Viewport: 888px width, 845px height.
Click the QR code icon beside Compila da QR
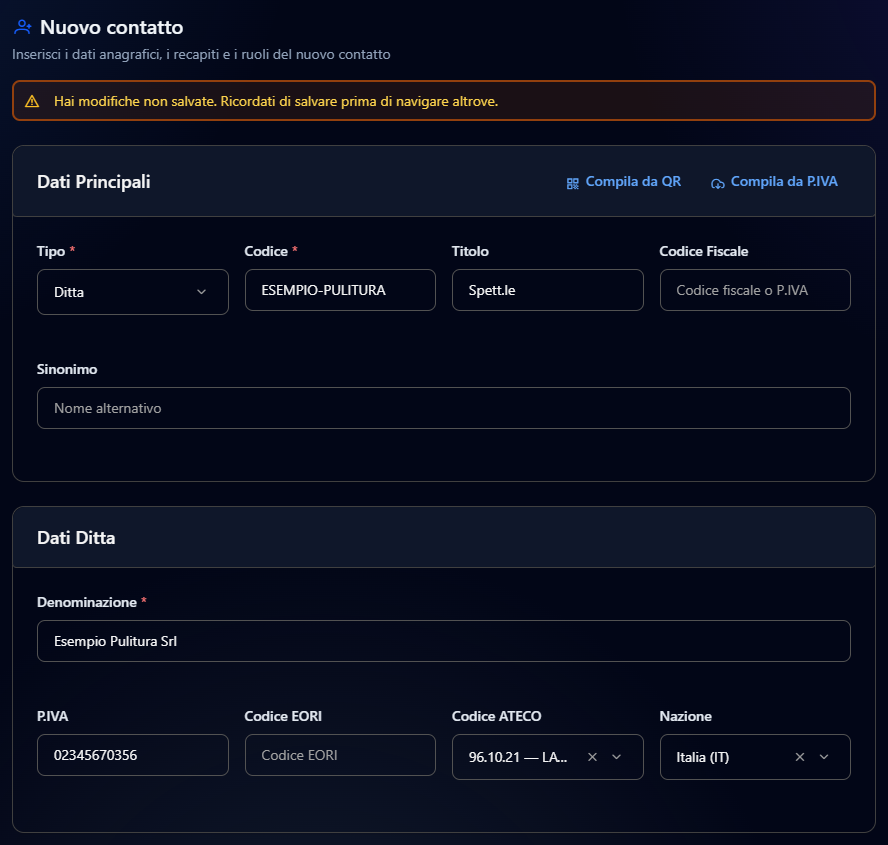point(573,183)
